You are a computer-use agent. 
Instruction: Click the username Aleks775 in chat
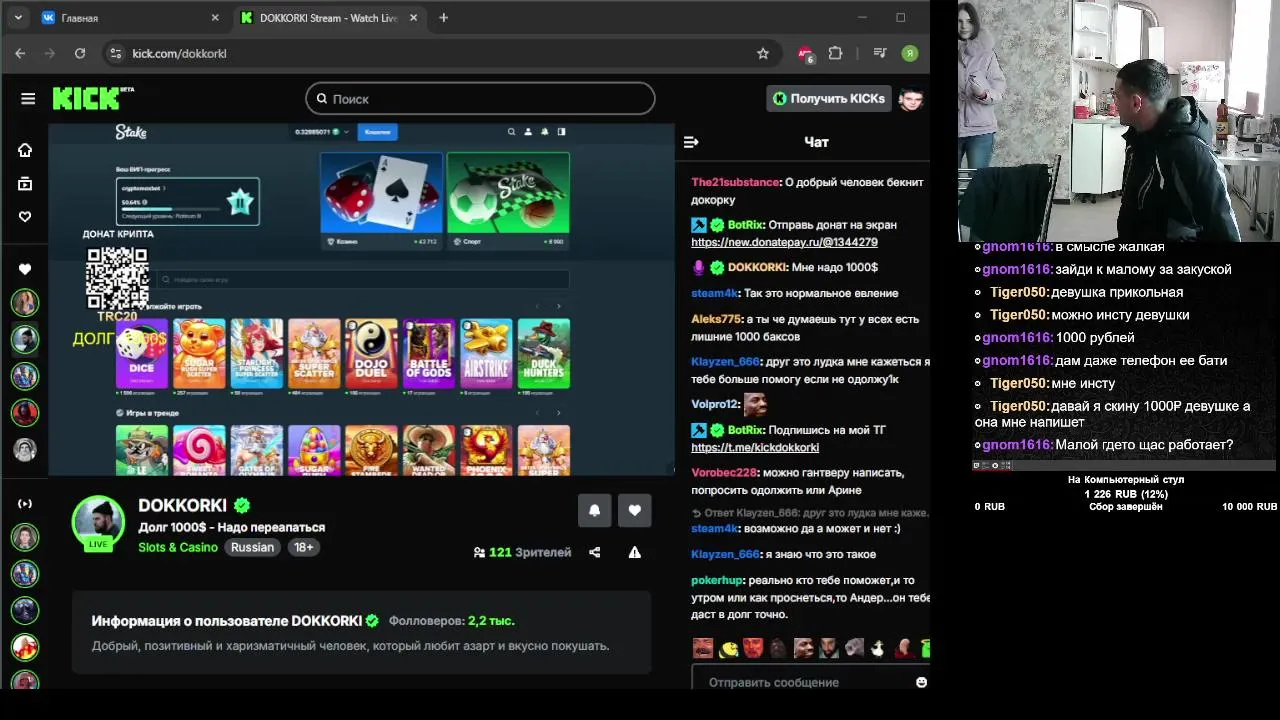click(x=716, y=319)
